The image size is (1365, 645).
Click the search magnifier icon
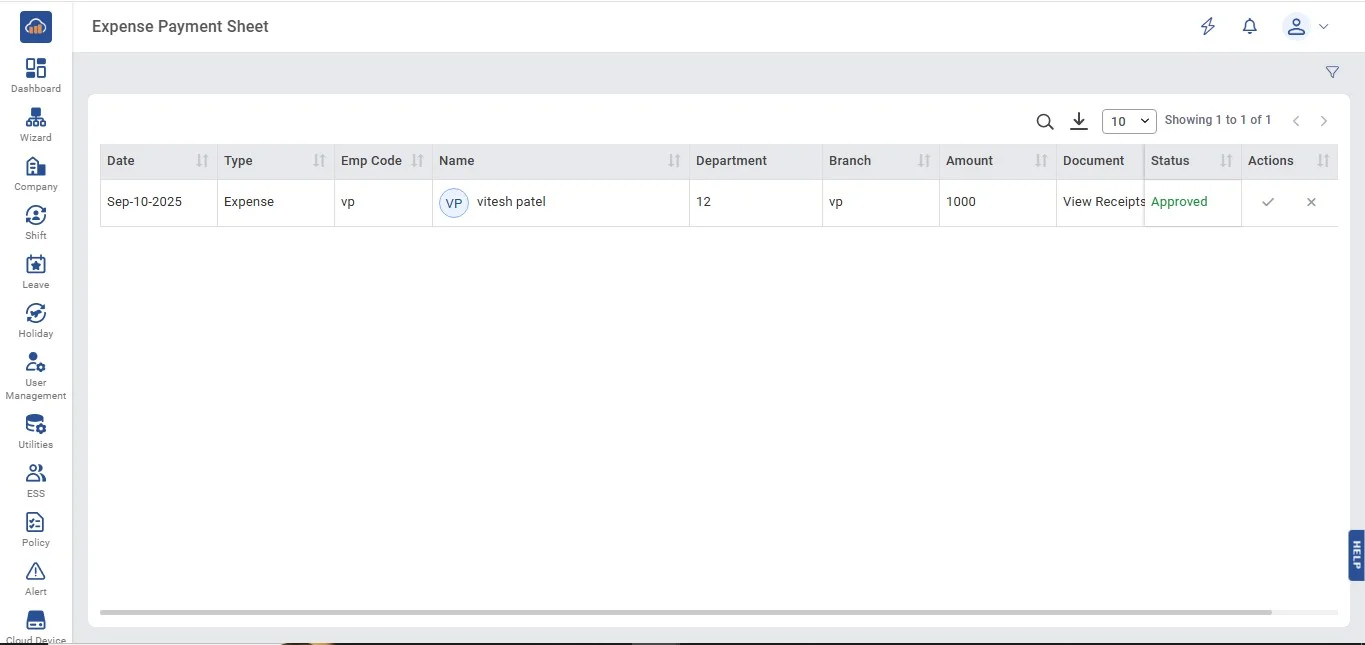coord(1045,122)
